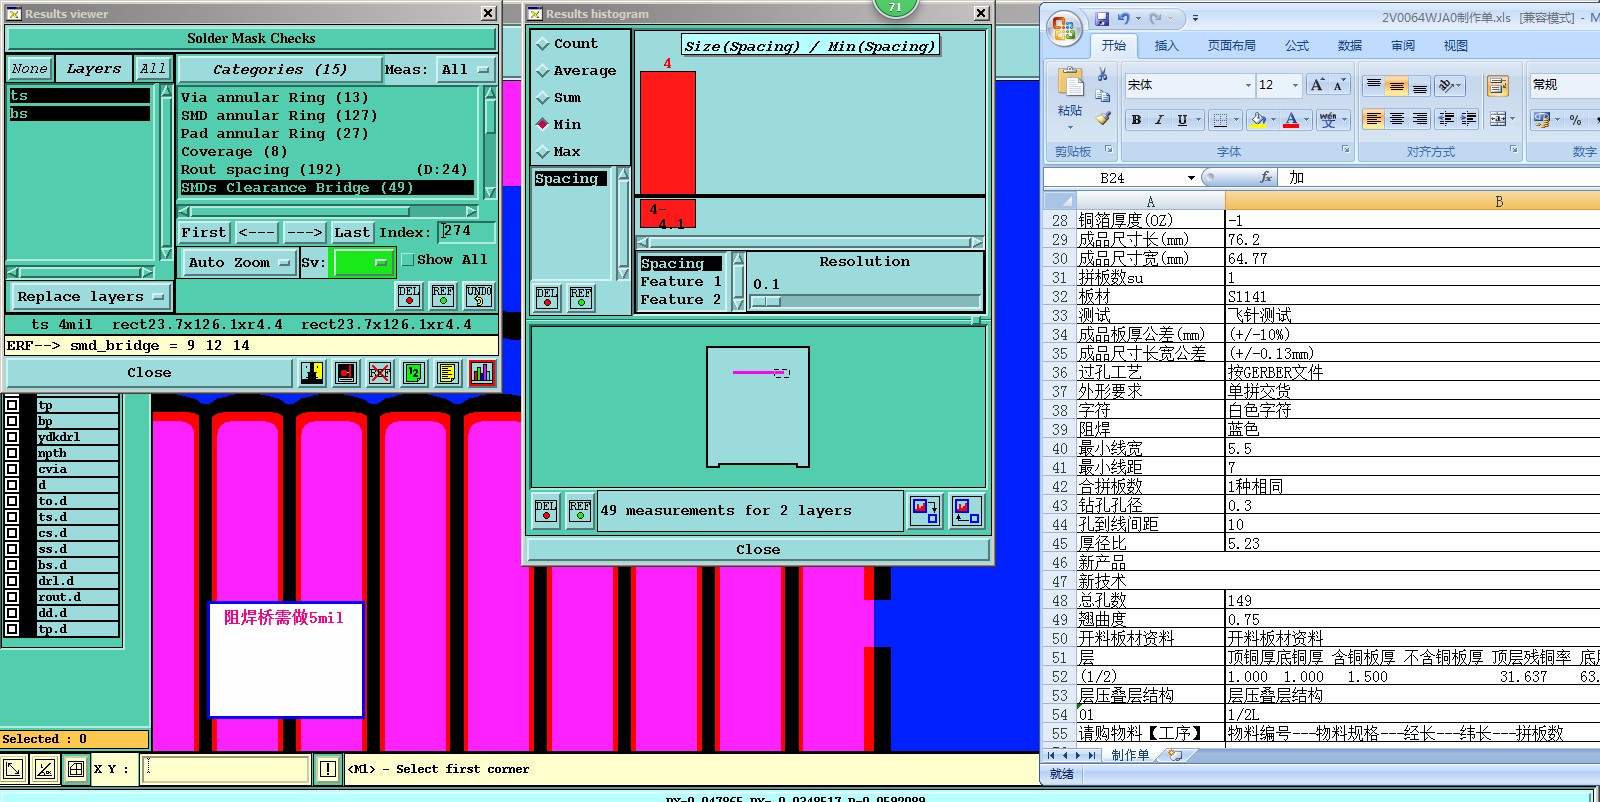Toggle the rout.d layer checkbox
The width and height of the screenshot is (1600, 802).
point(12,597)
